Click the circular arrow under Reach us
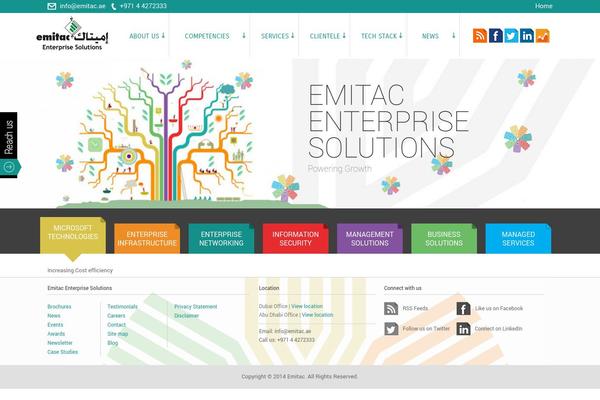 pyautogui.click(x=10, y=167)
